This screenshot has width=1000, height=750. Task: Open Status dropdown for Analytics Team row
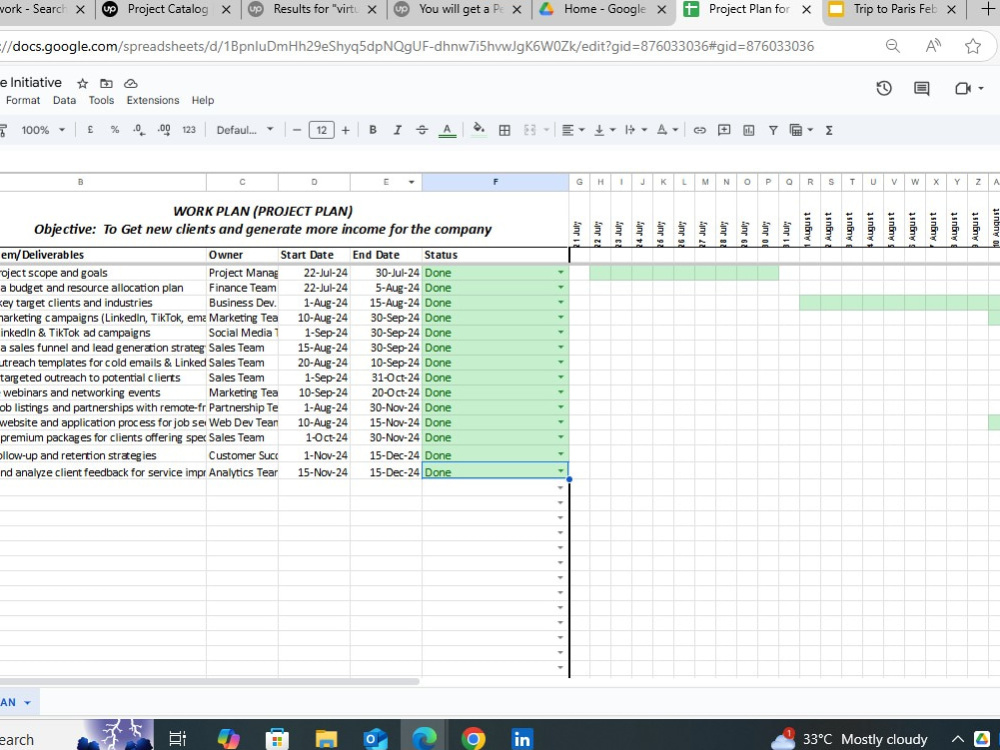pos(561,471)
